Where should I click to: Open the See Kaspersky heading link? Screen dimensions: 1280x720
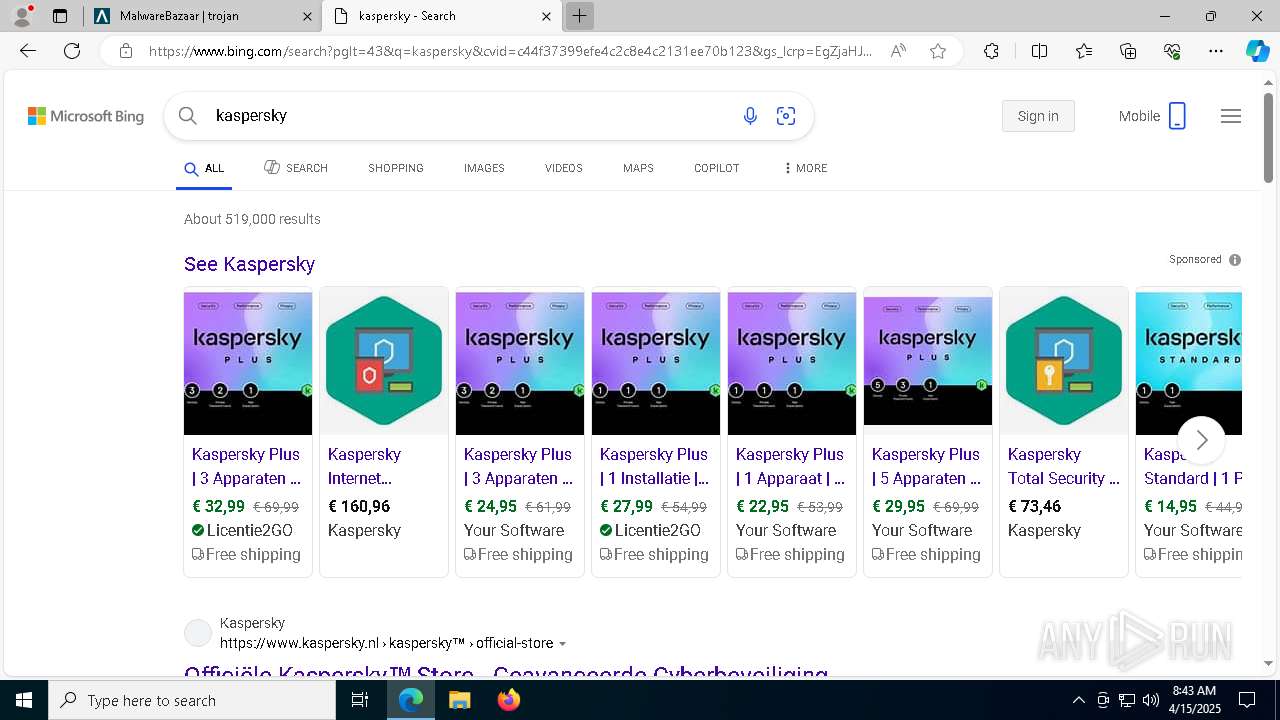pos(249,264)
